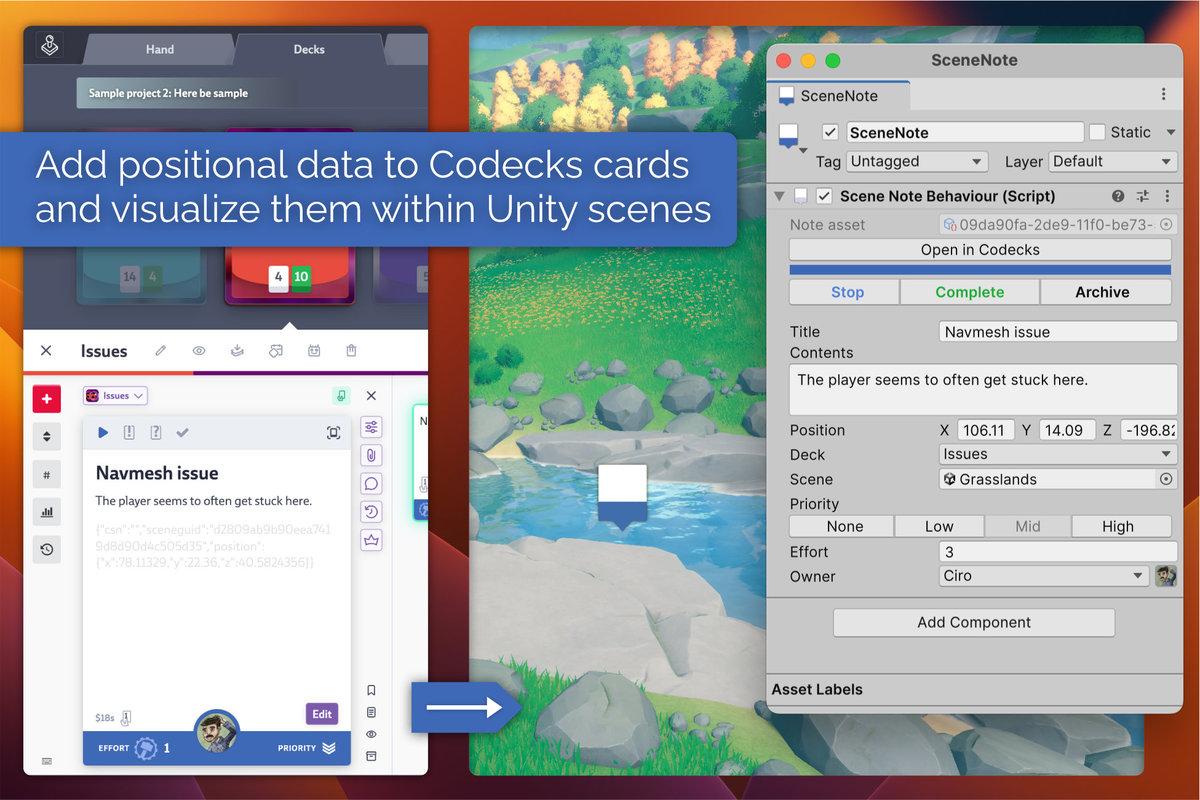Open the Issues deck dropdown on card
1200x800 pixels.
116,396
